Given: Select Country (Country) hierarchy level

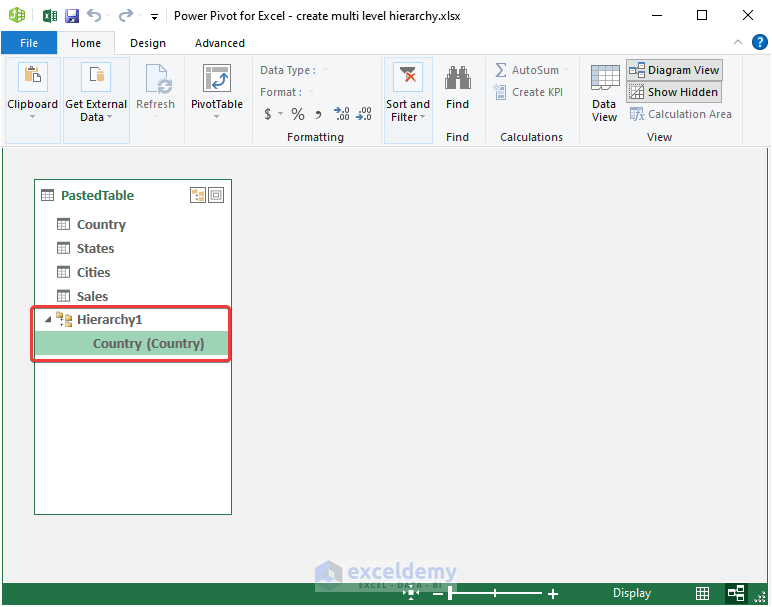Looking at the screenshot, I should coord(132,344).
